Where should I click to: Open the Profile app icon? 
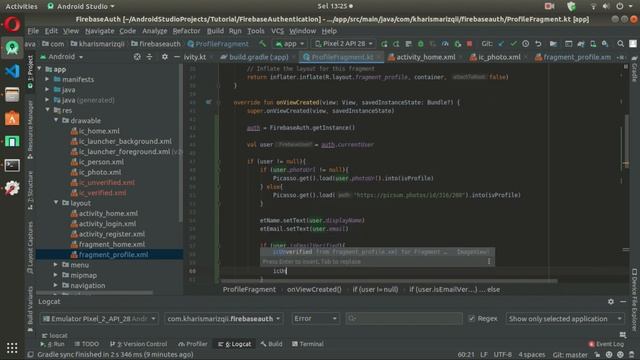click(445, 44)
